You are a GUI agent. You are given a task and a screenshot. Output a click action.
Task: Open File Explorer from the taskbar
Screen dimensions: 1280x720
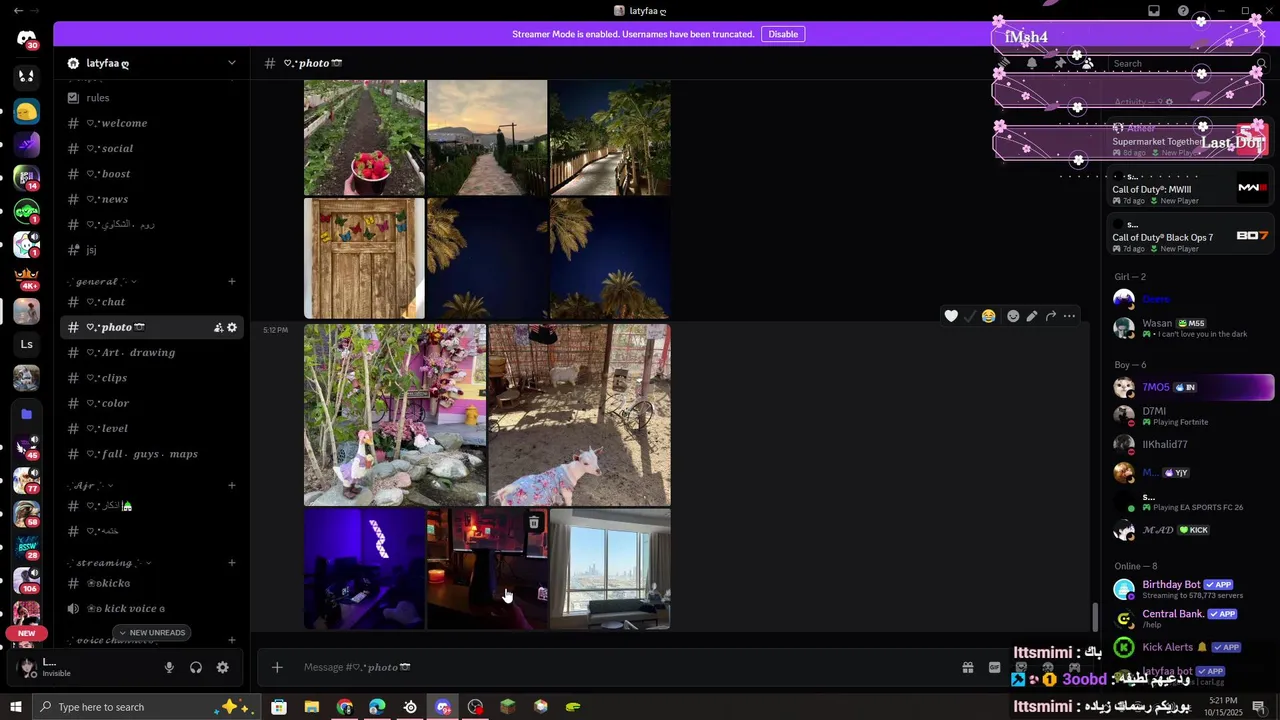click(312, 707)
